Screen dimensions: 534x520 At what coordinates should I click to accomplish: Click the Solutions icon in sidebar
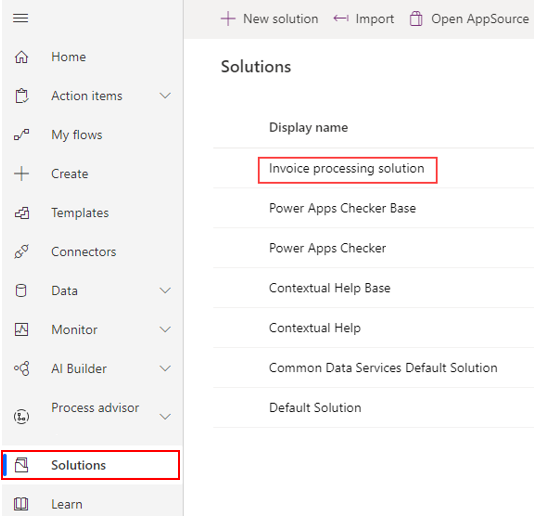point(21,465)
